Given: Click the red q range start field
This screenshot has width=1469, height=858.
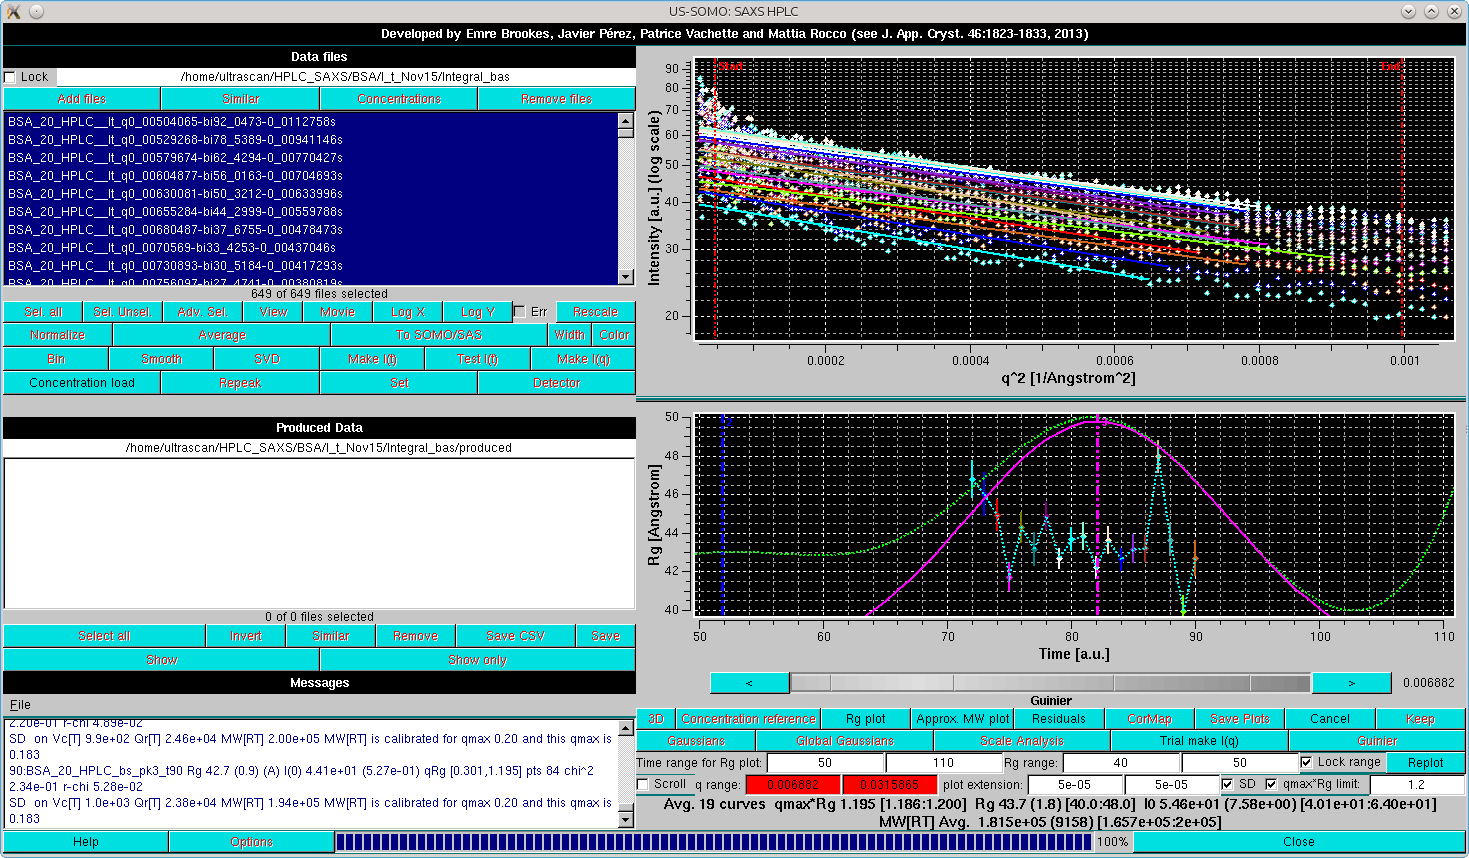Looking at the screenshot, I should 793,785.
